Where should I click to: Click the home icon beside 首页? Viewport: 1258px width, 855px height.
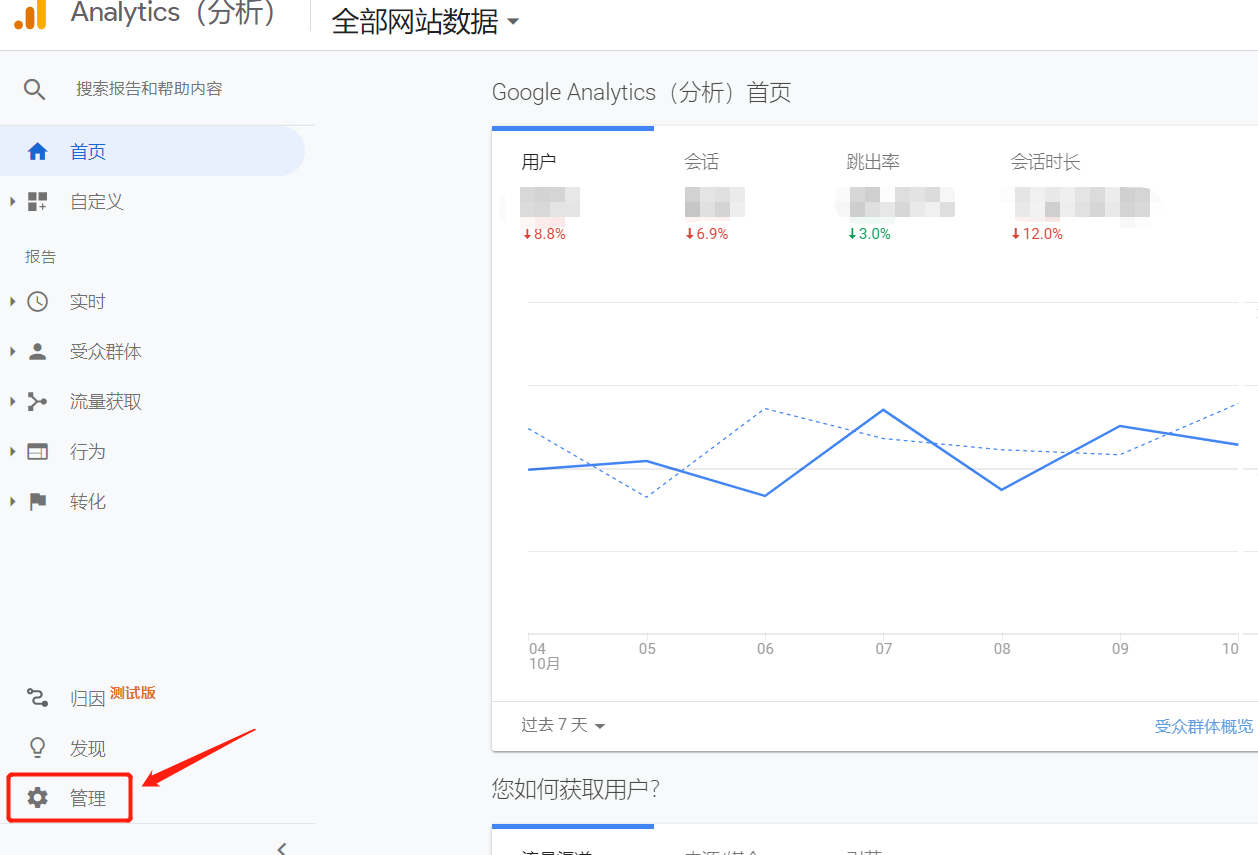coord(38,152)
